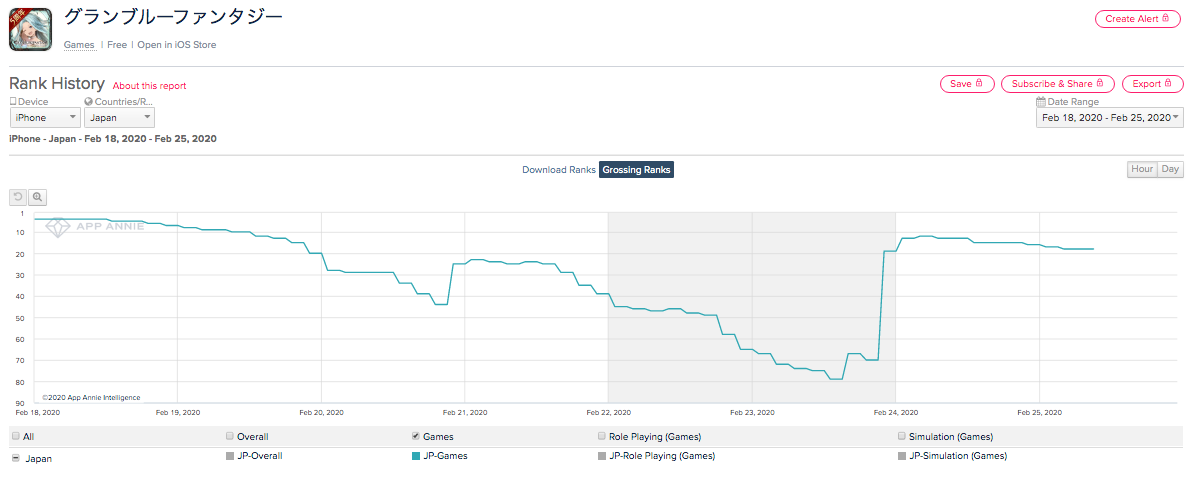This screenshot has height=504, width=1191.
Task: Click the Granblue Fantasy app icon
Action: pyautogui.click(x=30, y=30)
